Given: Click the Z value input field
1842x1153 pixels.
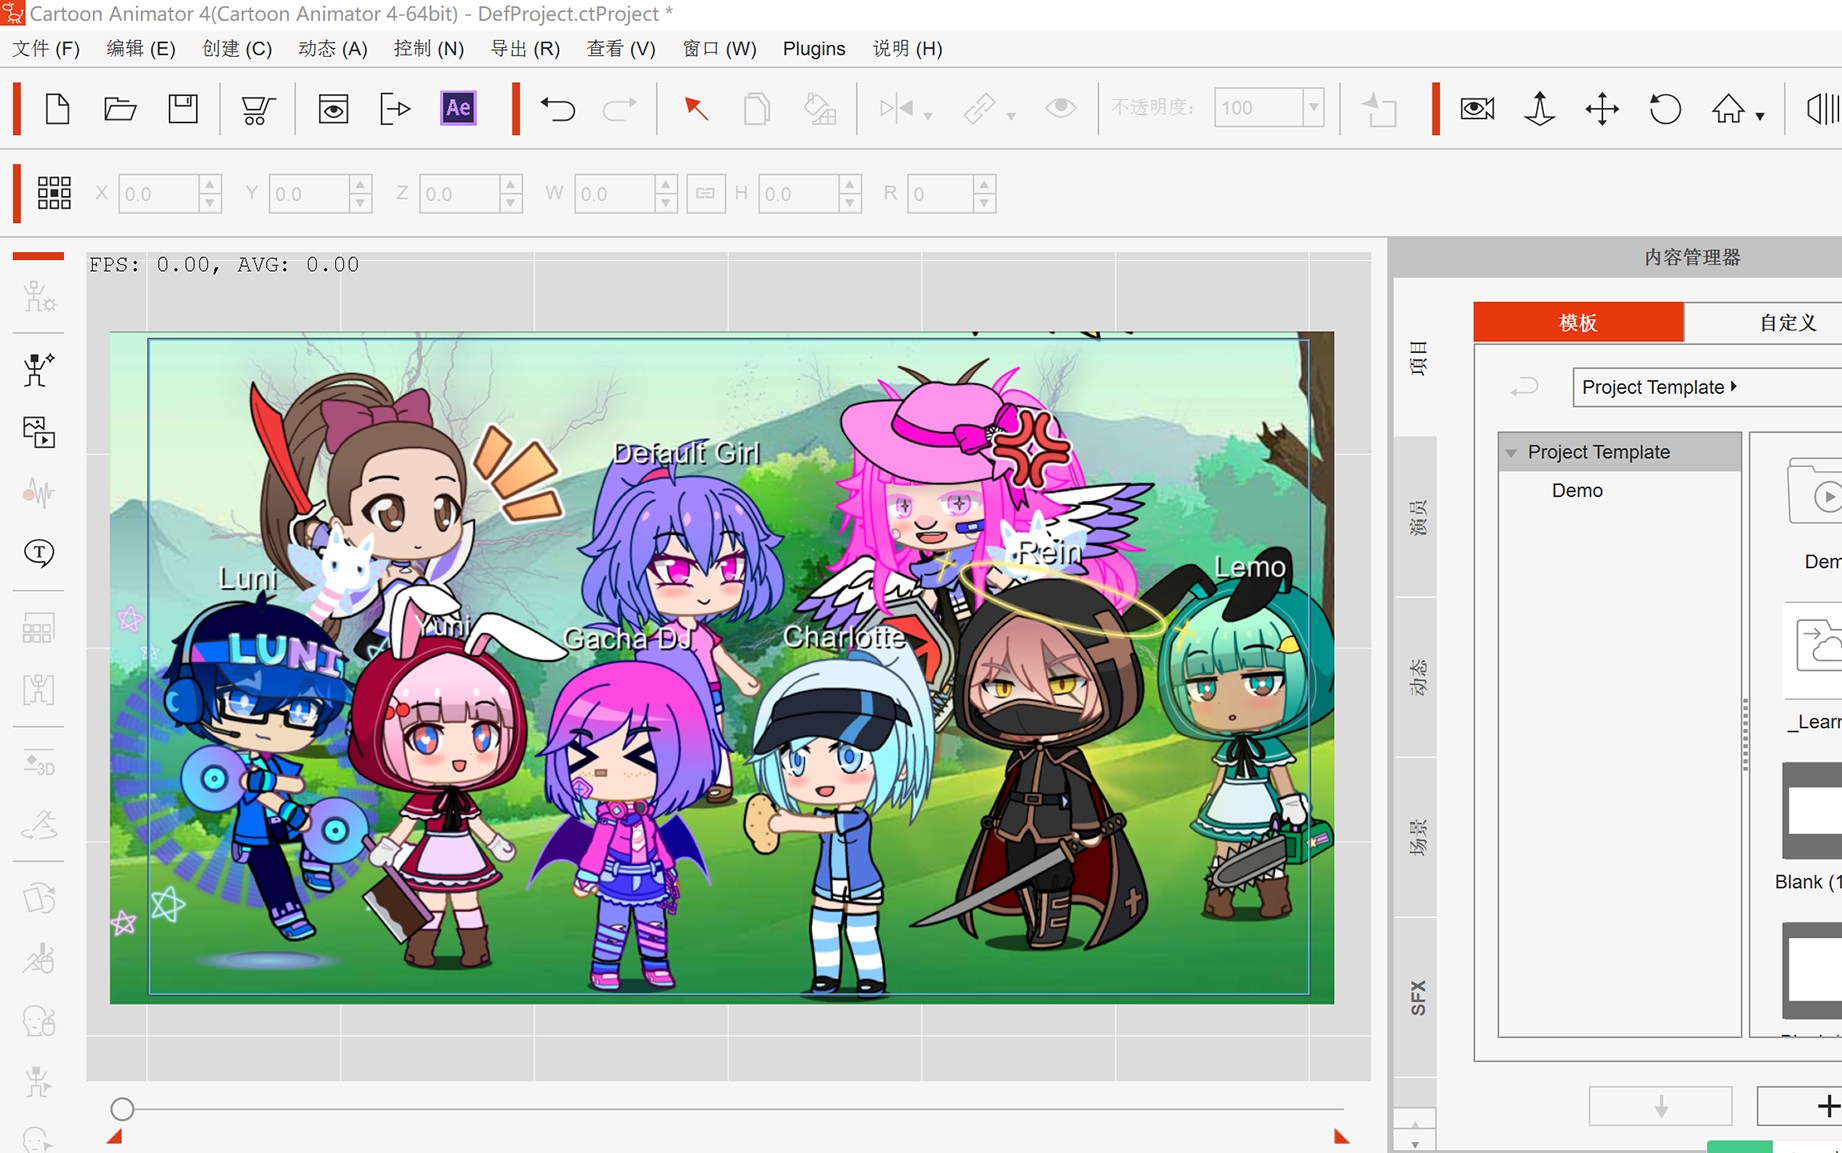Looking at the screenshot, I should point(459,193).
